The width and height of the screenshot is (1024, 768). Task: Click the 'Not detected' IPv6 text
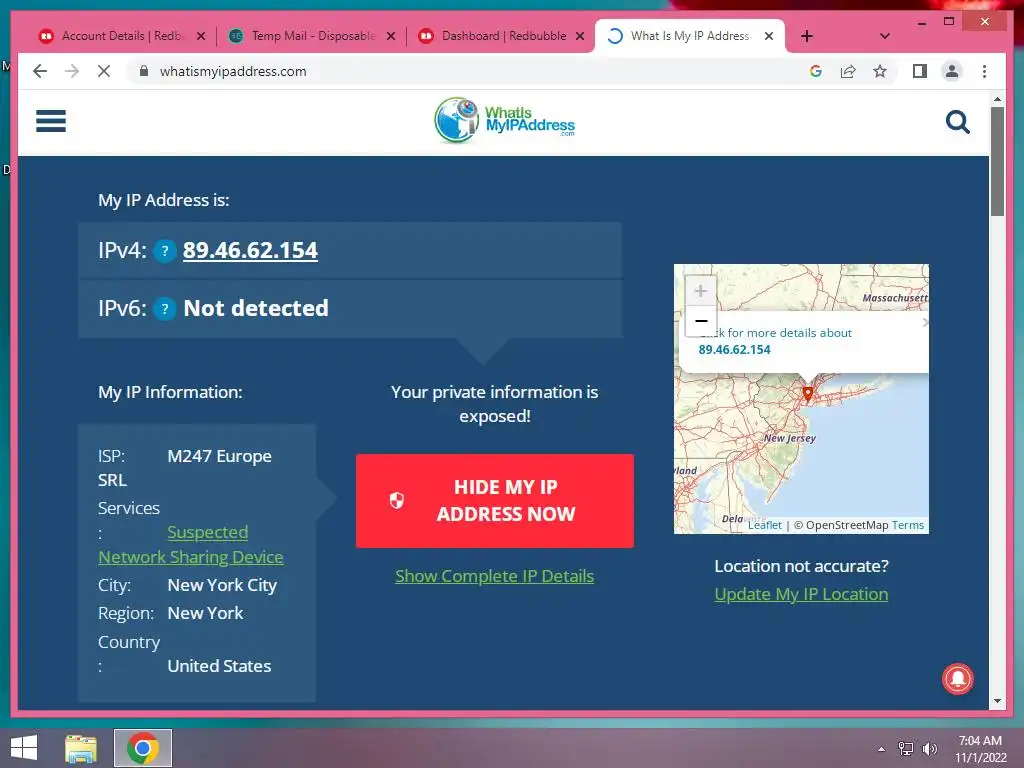(256, 308)
